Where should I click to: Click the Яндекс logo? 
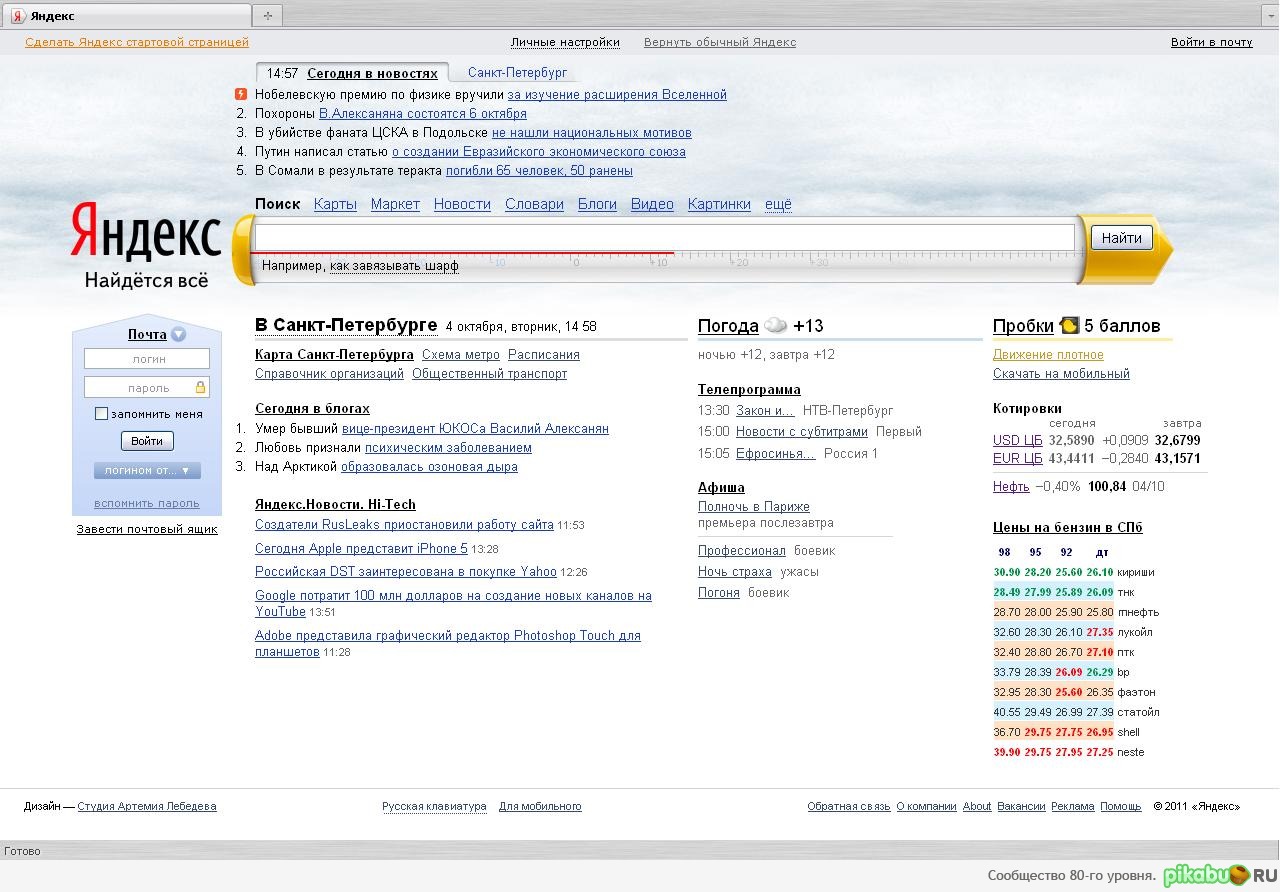pyautogui.click(x=146, y=233)
